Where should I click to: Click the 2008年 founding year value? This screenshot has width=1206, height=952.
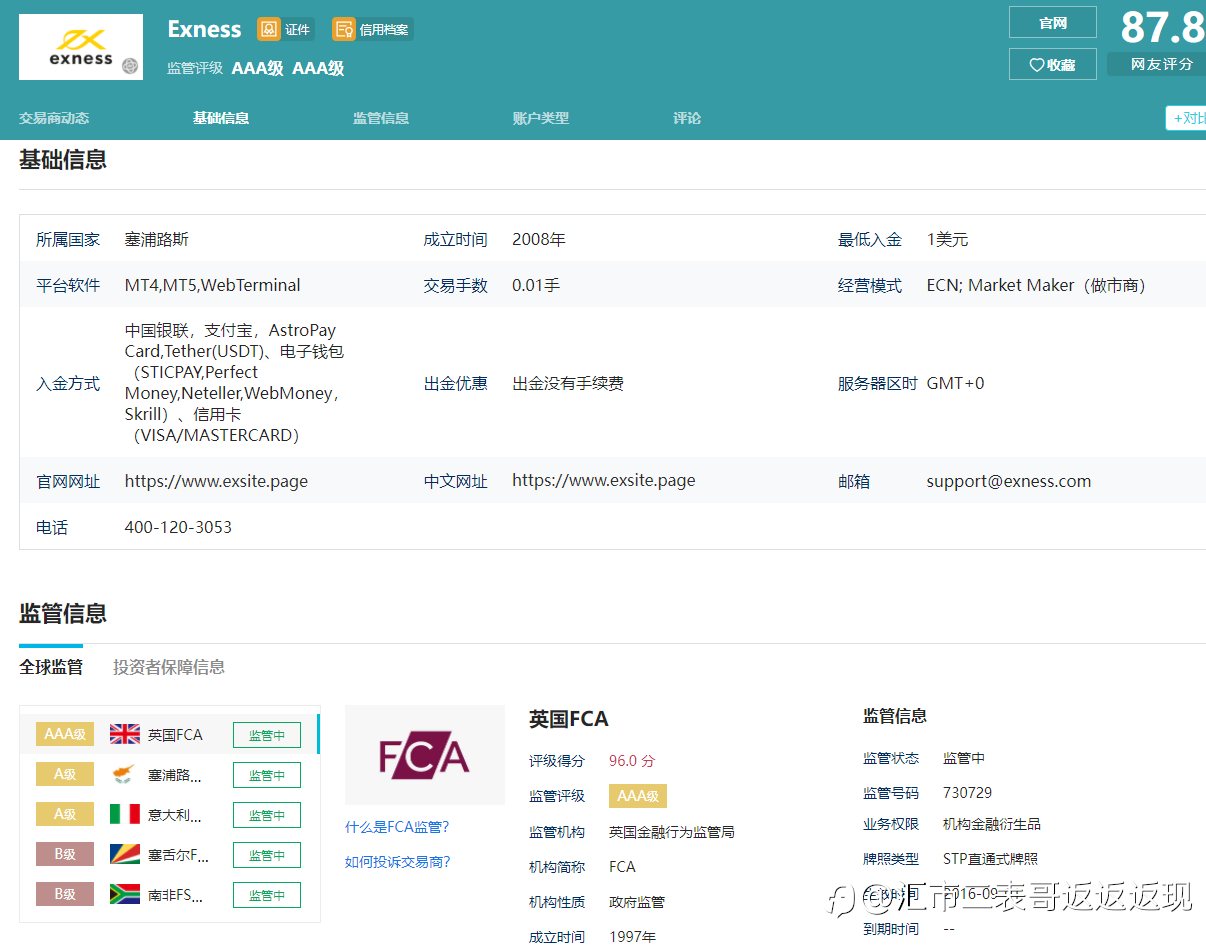539,240
